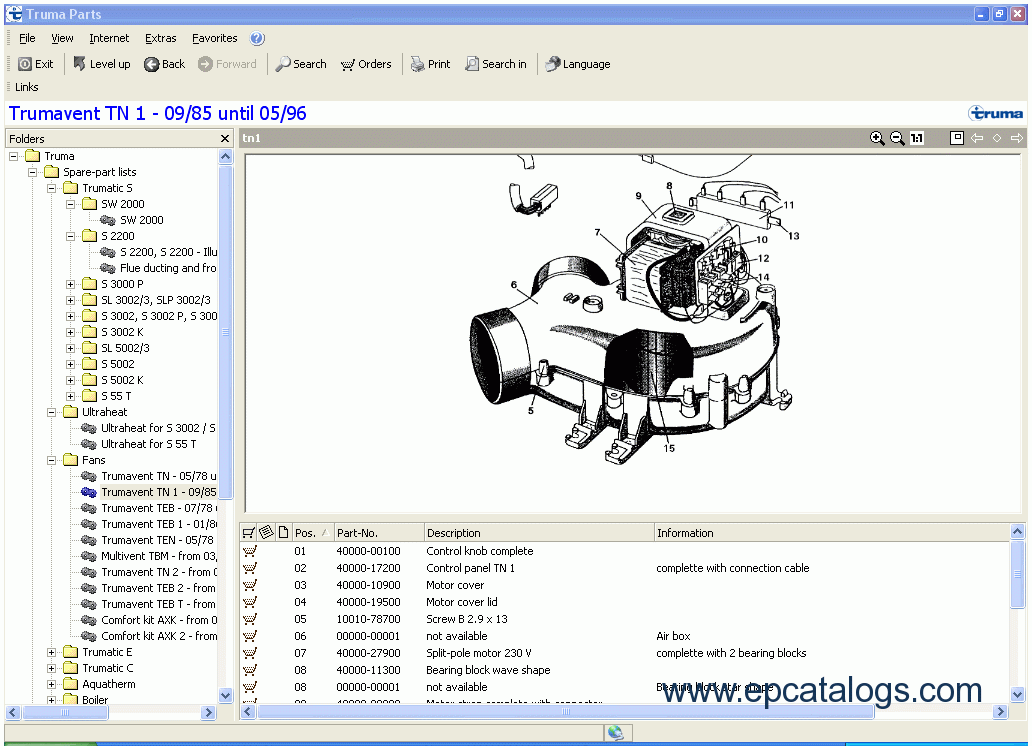Zoom in on the tn1 diagram

pyautogui.click(x=877, y=138)
